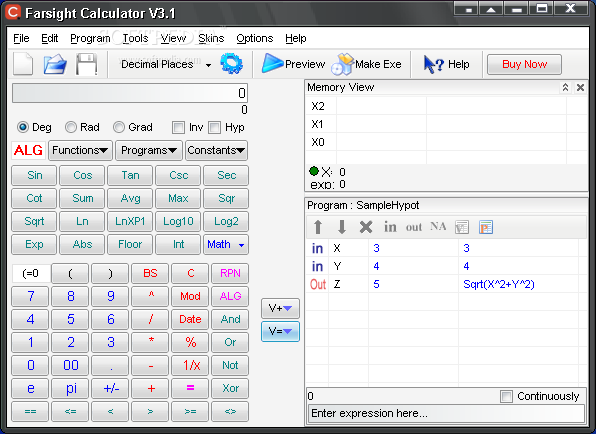Screen dimensions: 596x434
Task: Click the Sqrt function button
Action: click(x=34, y=222)
